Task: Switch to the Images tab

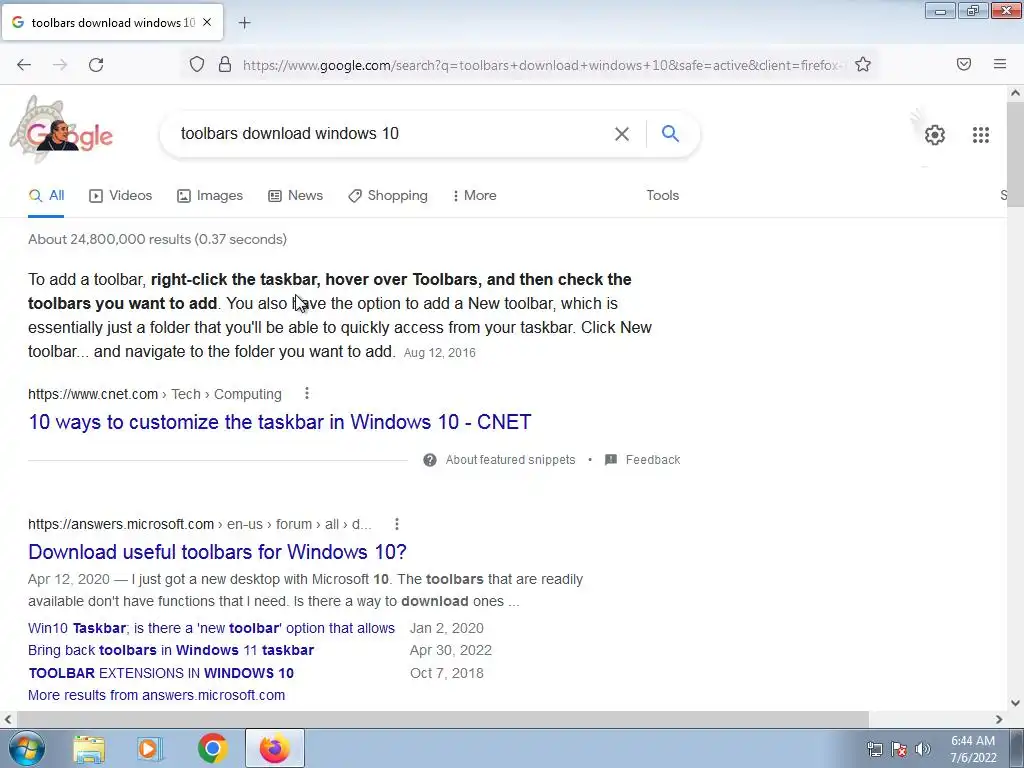Action: (210, 195)
